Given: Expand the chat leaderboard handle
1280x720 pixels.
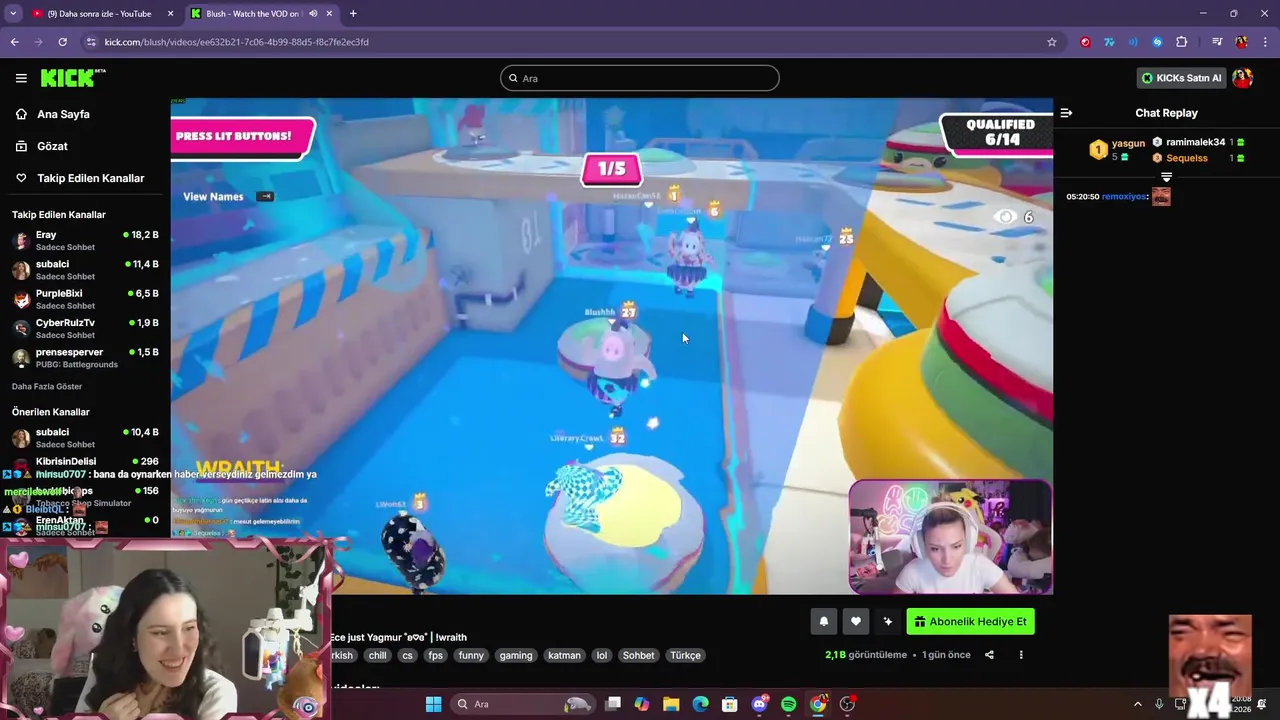Looking at the screenshot, I should tap(1166, 177).
